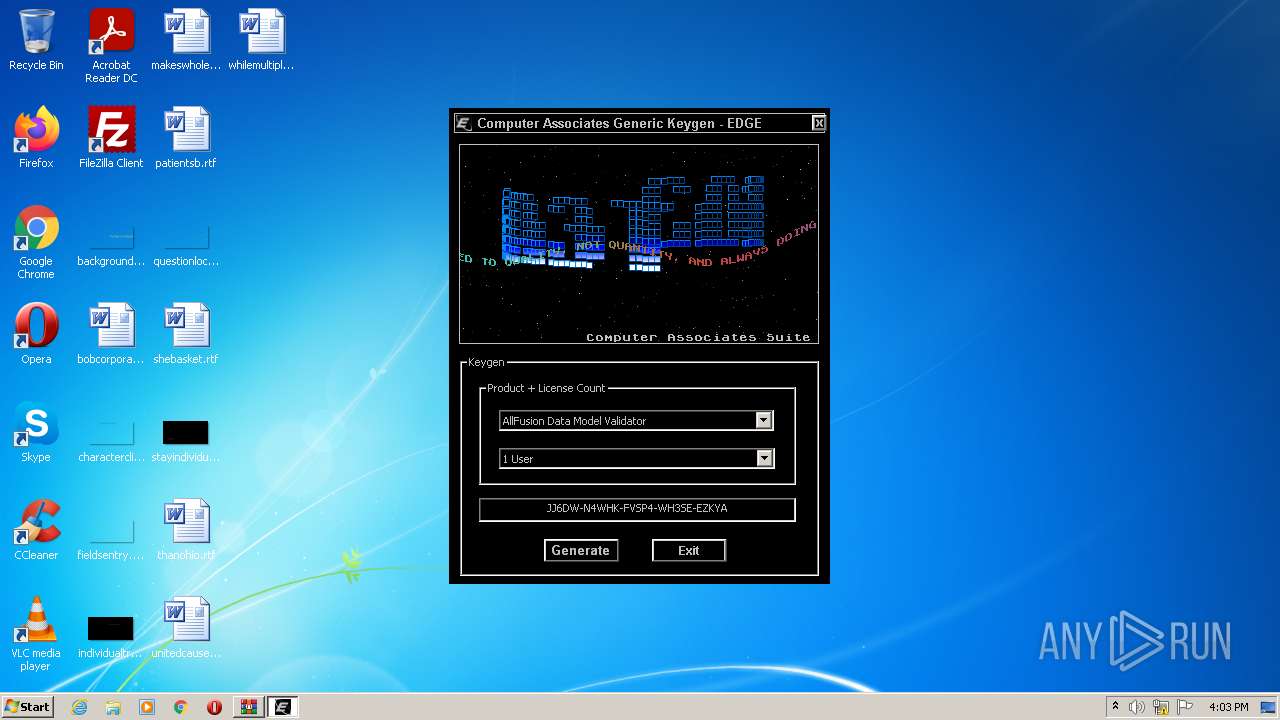Open VLC media player shortcut
The image size is (1280, 720).
36,634
